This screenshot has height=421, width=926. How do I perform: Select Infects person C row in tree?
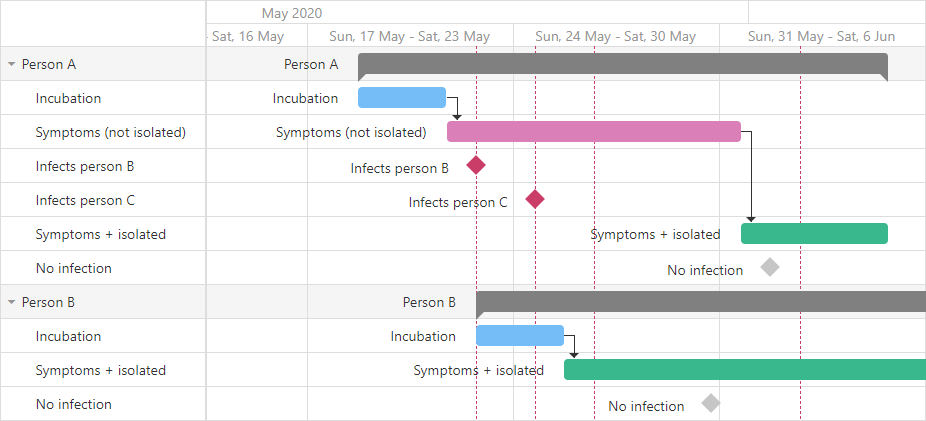[x=103, y=200]
